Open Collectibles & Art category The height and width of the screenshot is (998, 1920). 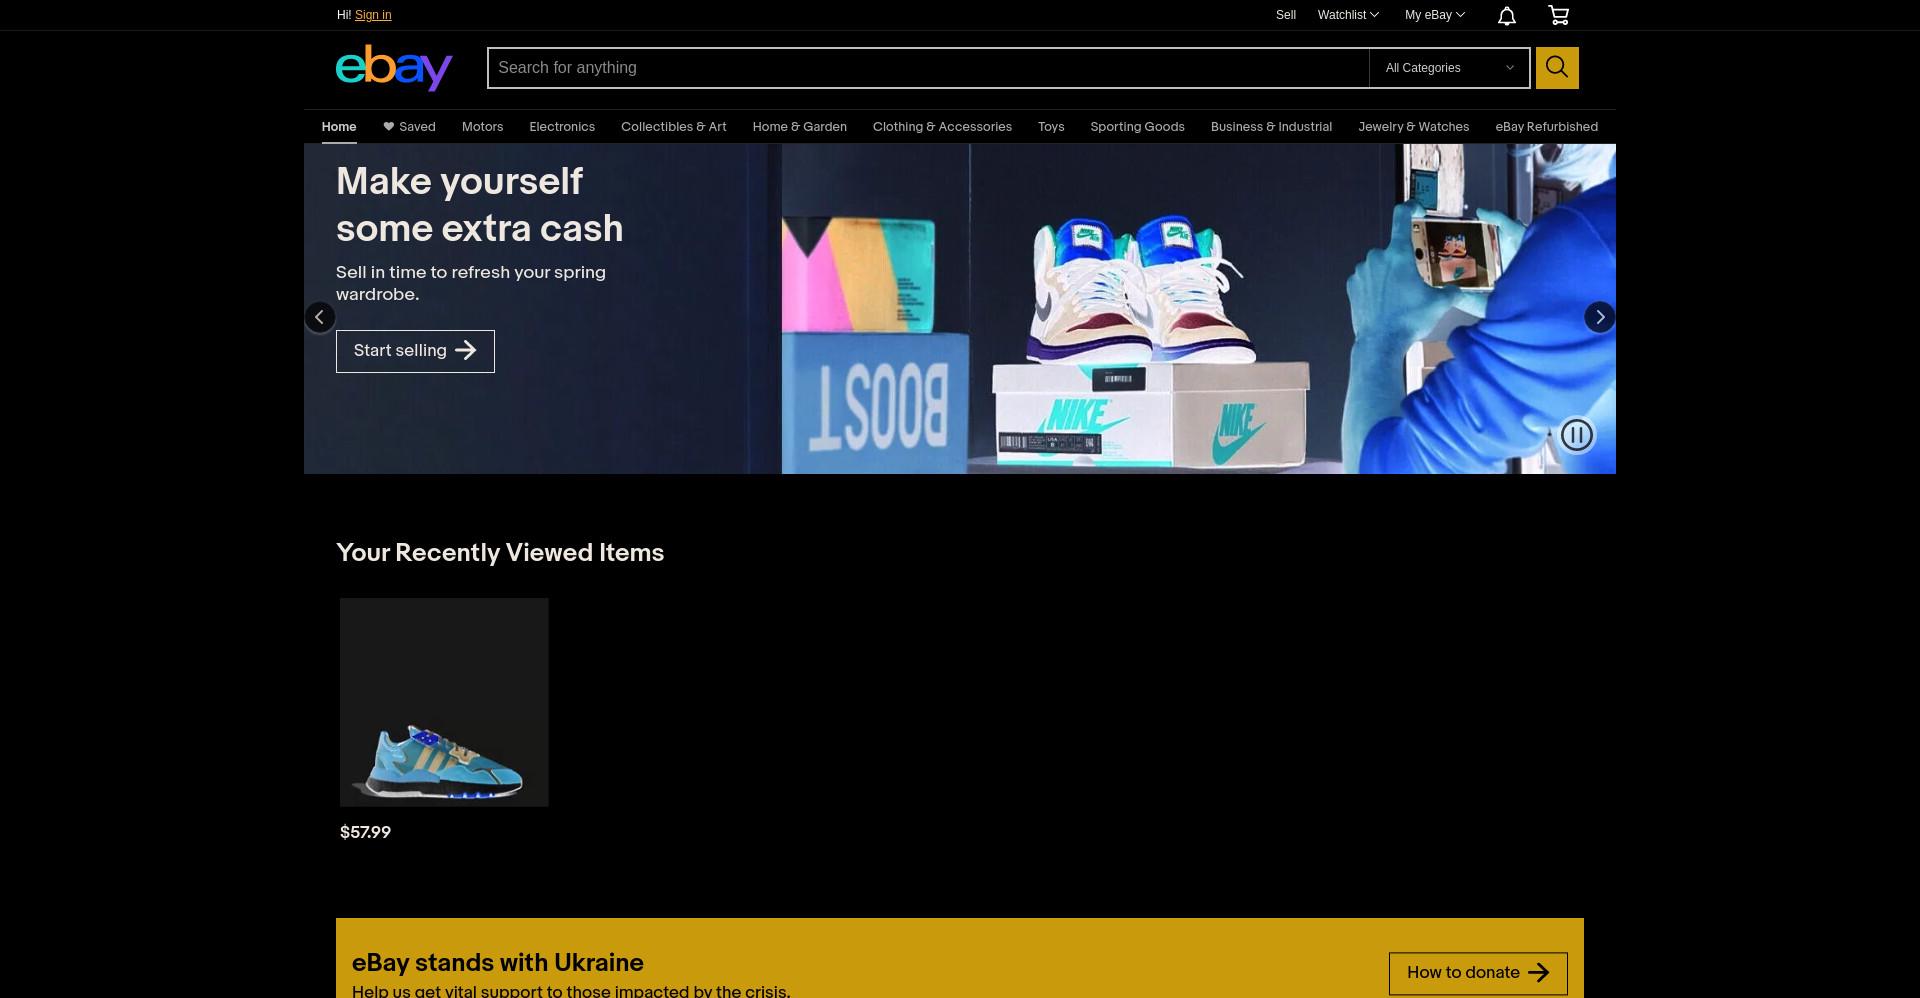[674, 127]
